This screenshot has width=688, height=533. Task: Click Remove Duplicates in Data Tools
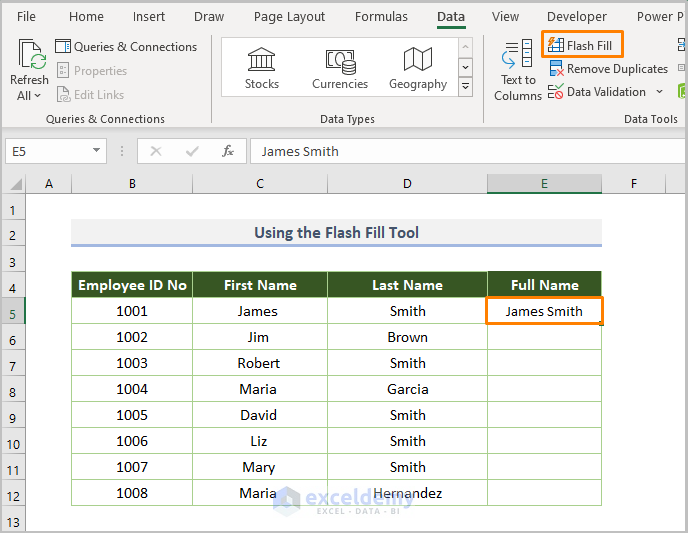(x=608, y=69)
